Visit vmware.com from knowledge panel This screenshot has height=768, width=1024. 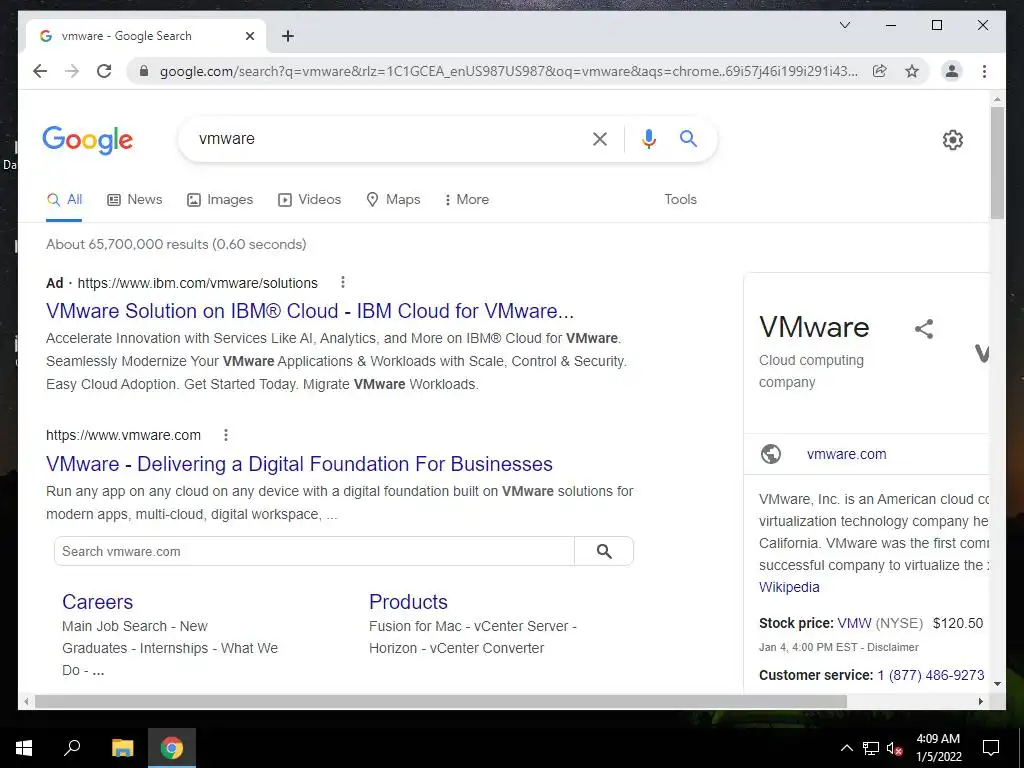coord(846,454)
